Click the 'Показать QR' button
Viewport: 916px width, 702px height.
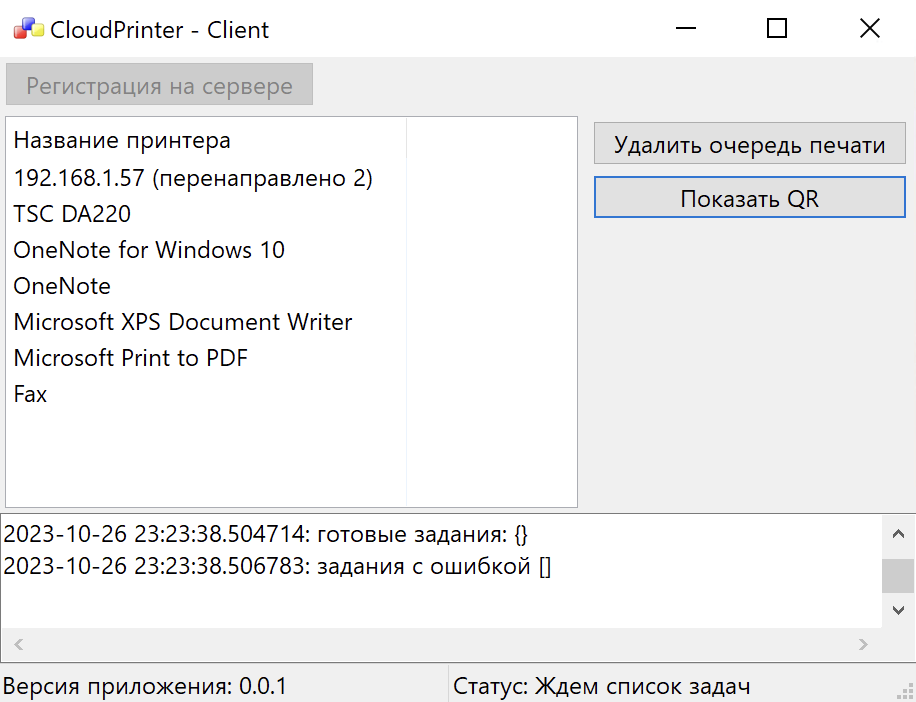[x=749, y=198]
